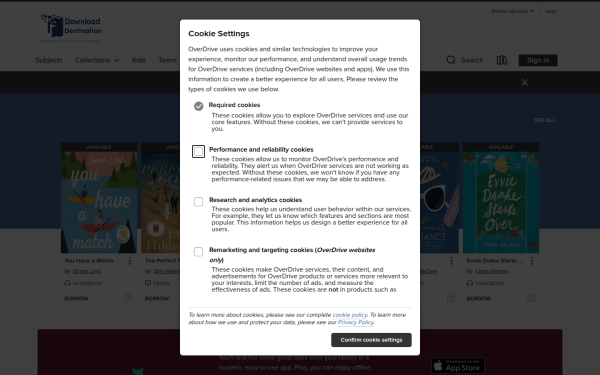Viewport: 600px width, 375px height.
Task: Expand the Partner libraries dropdown
Action: click(x=513, y=11)
